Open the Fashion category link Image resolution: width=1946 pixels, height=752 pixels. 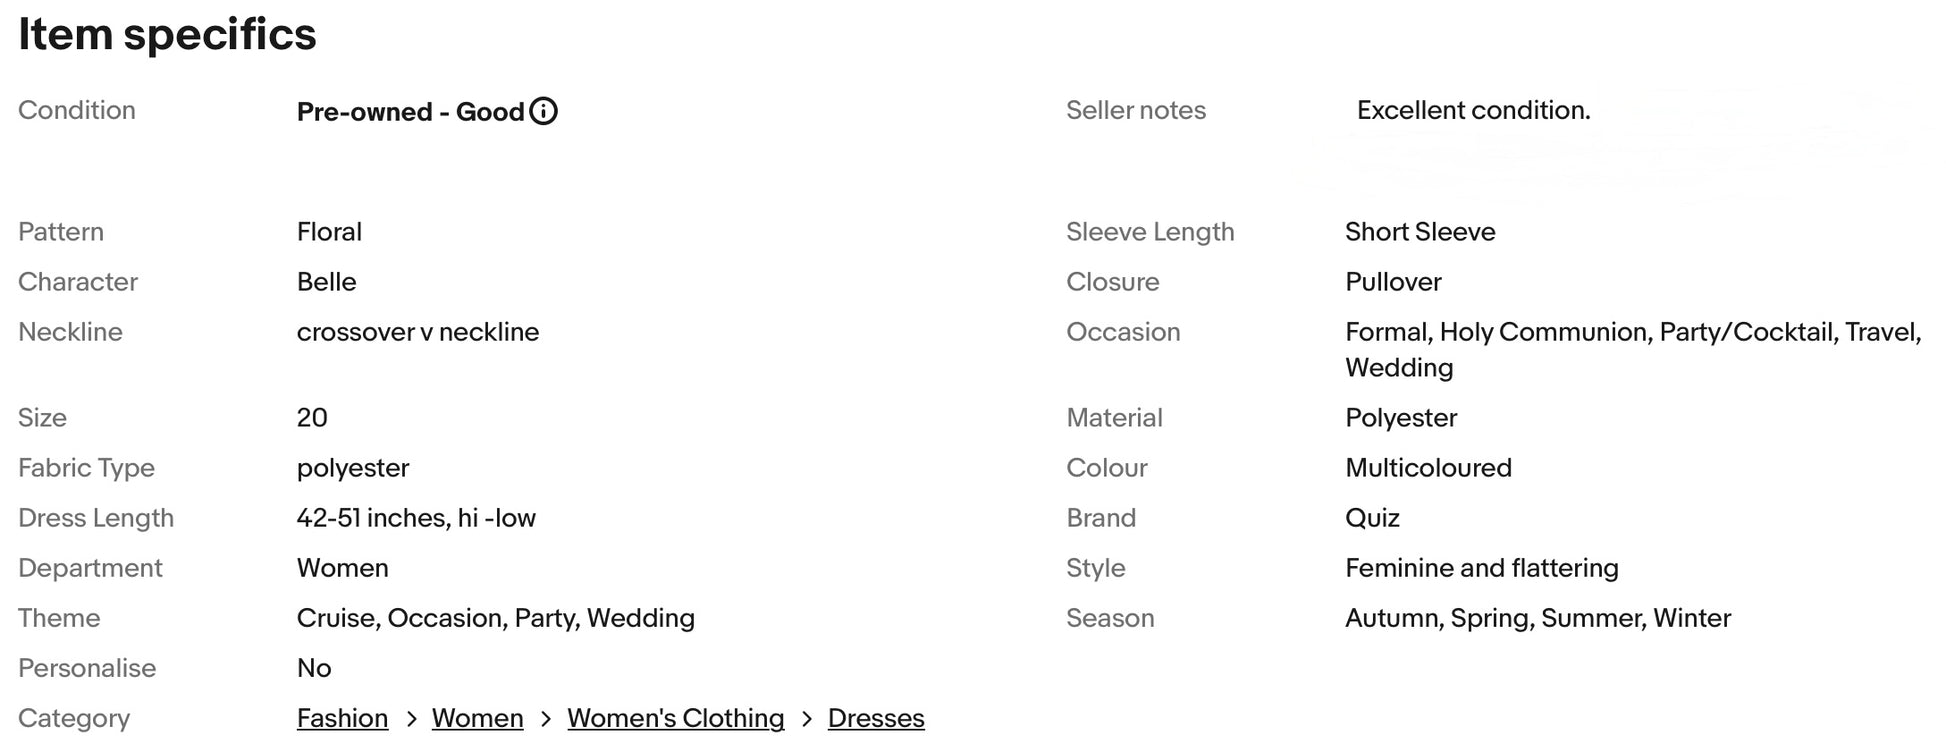coord(342,718)
